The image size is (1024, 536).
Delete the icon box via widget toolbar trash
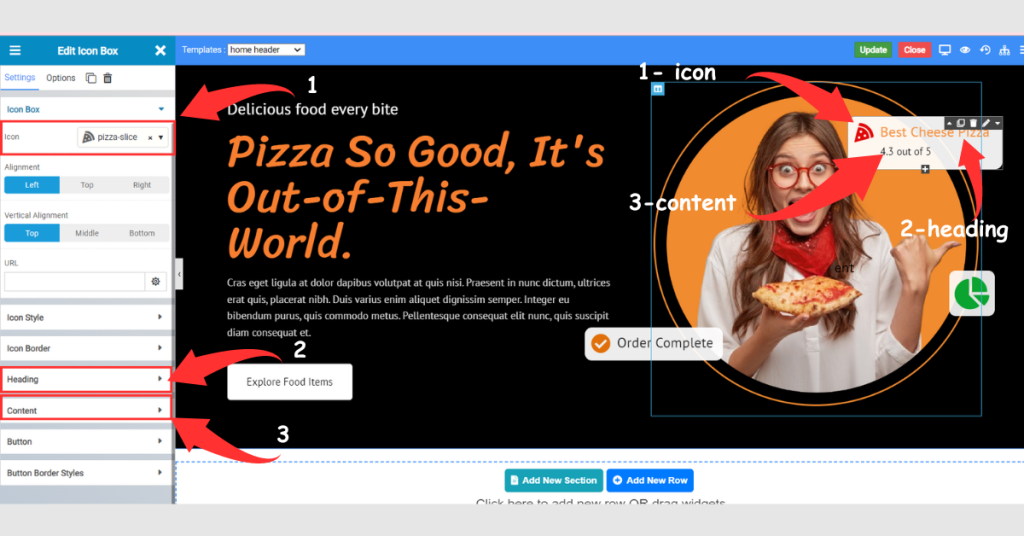pos(973,123)
